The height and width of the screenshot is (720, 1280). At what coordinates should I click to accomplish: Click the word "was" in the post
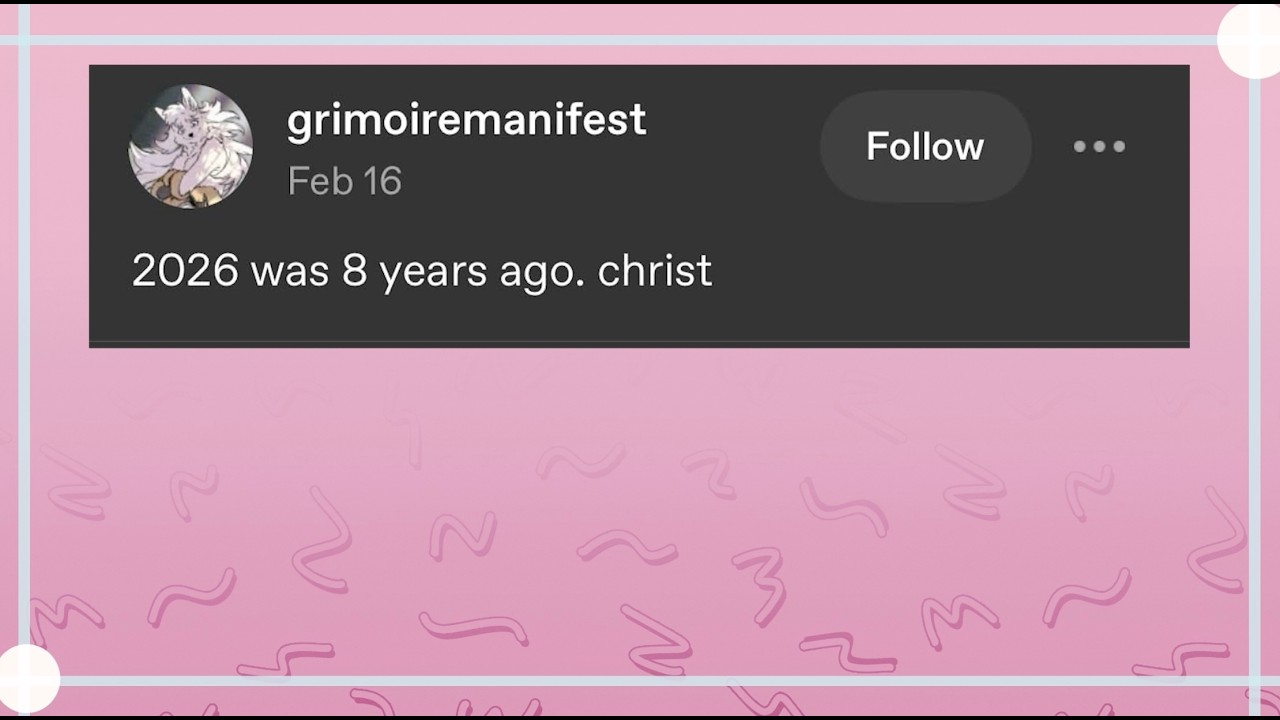pos(290,272)
